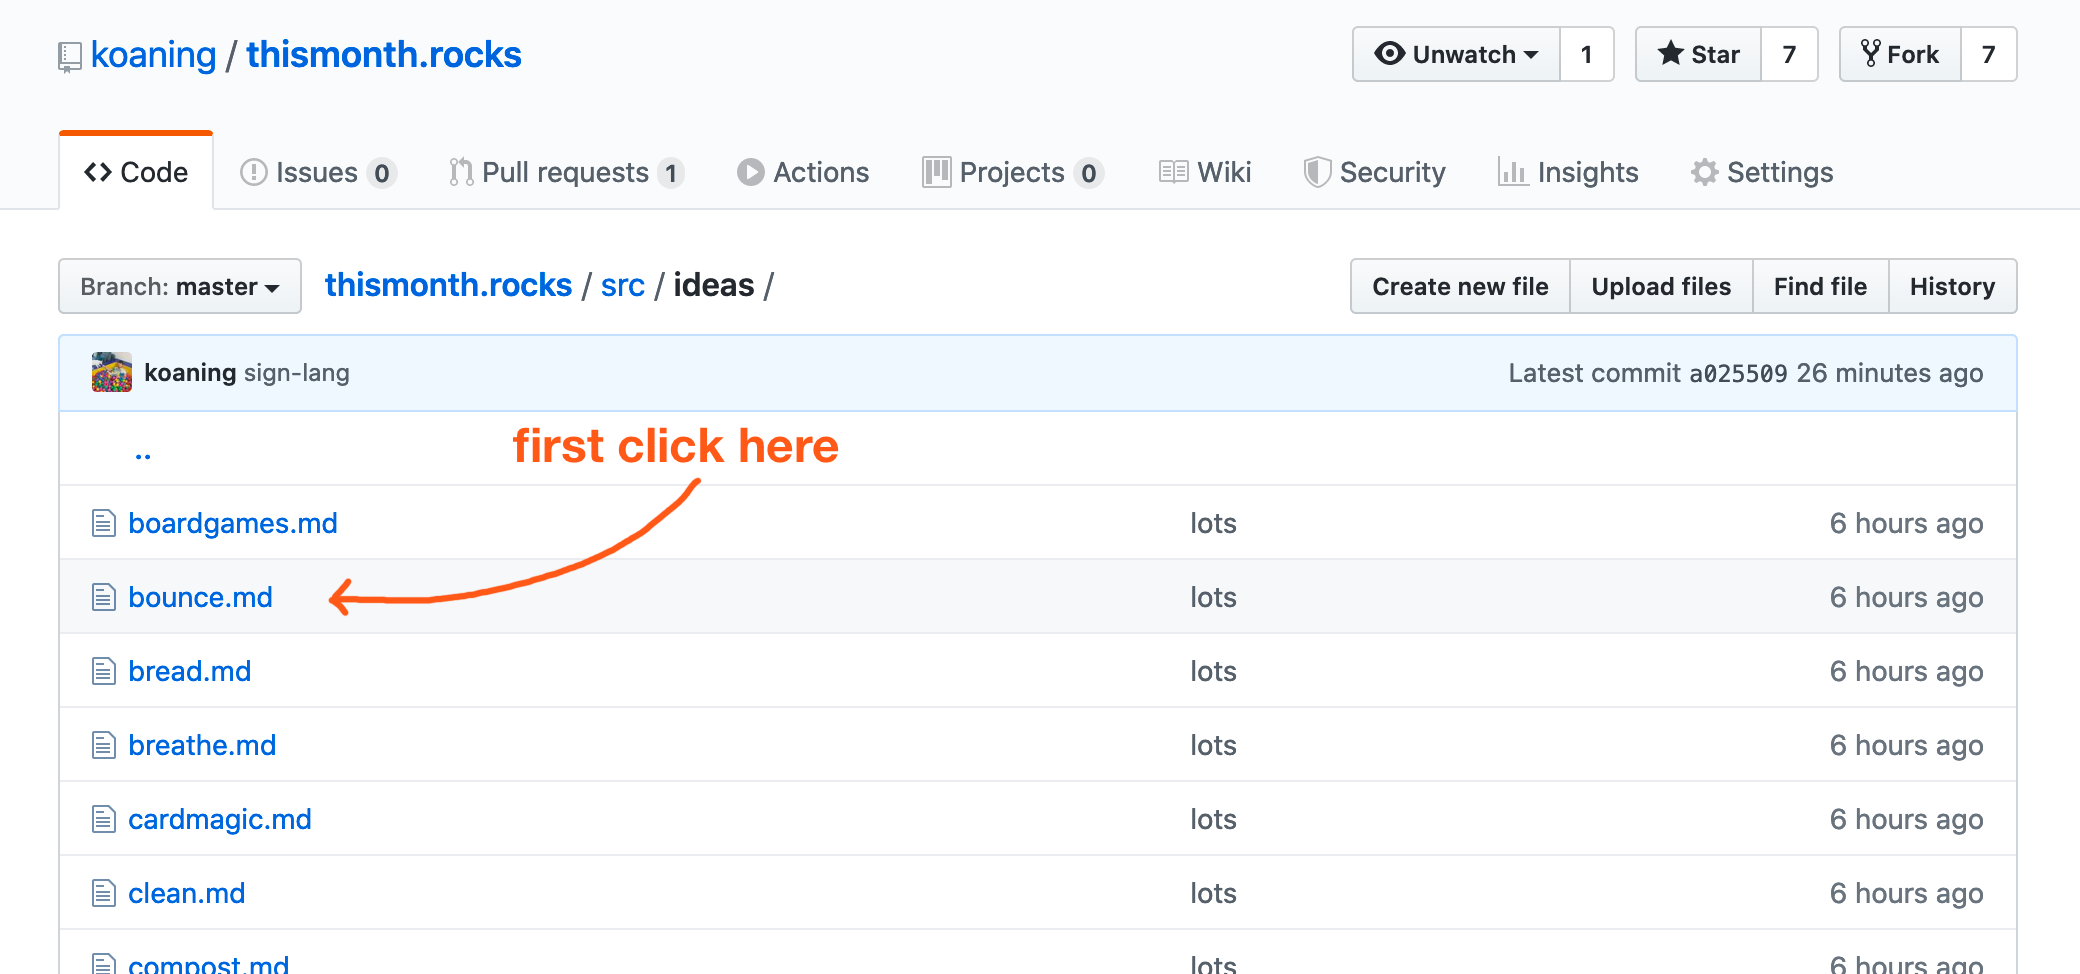Image resolution: width=2080 pixels, height=974 pixels.
Task: Switch to the Issues tab
Action: [318, 172]
